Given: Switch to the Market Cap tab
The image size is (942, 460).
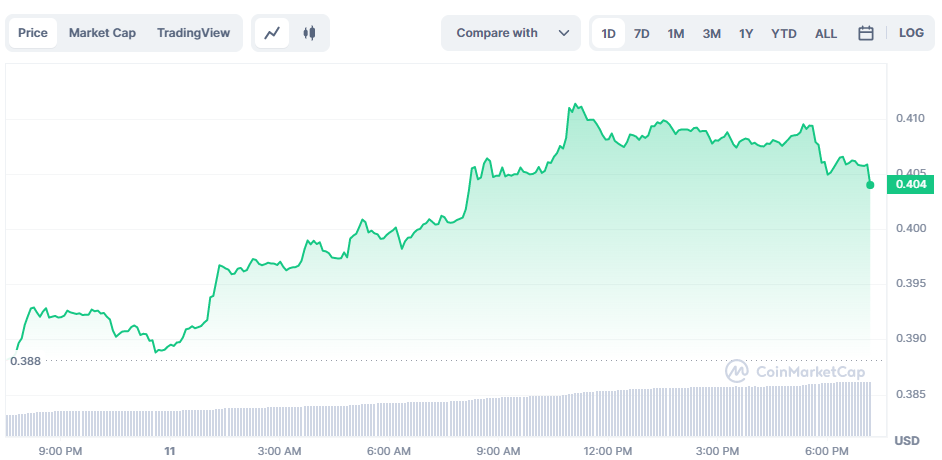Looking at the screenshot, I should click(102, 33).
